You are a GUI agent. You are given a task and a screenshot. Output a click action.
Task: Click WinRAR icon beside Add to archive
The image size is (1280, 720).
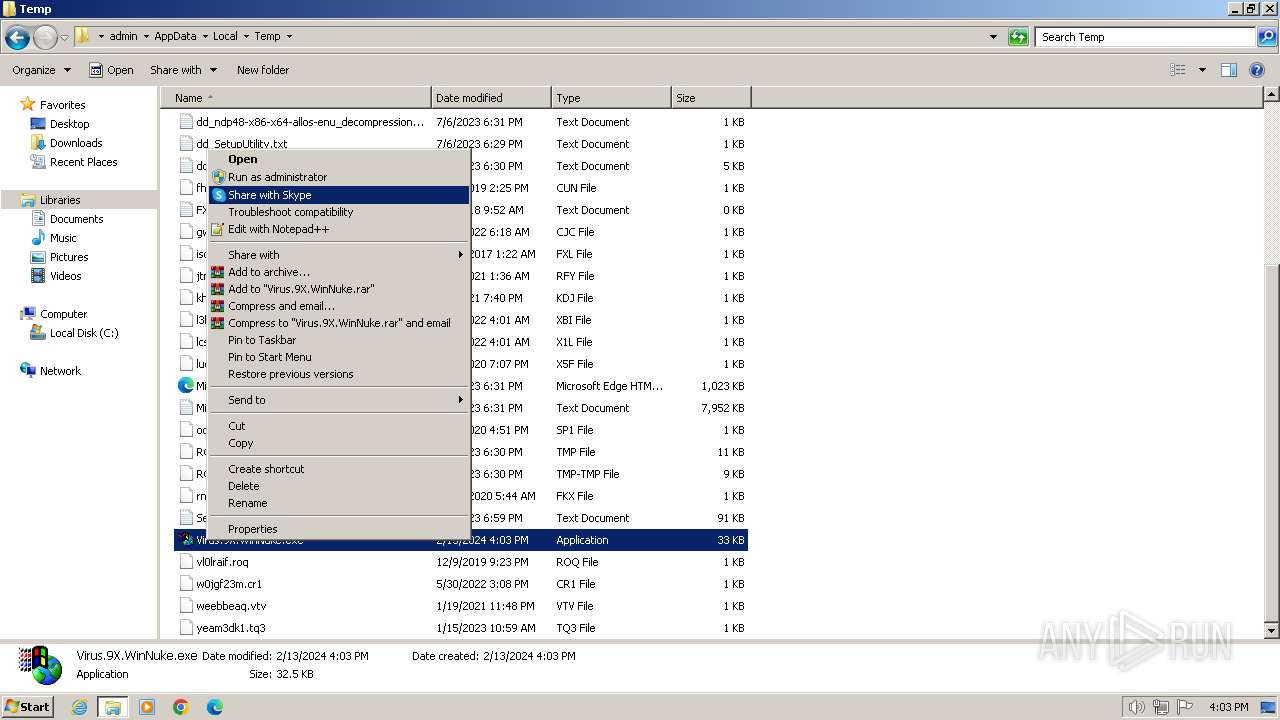pos(218,272)
